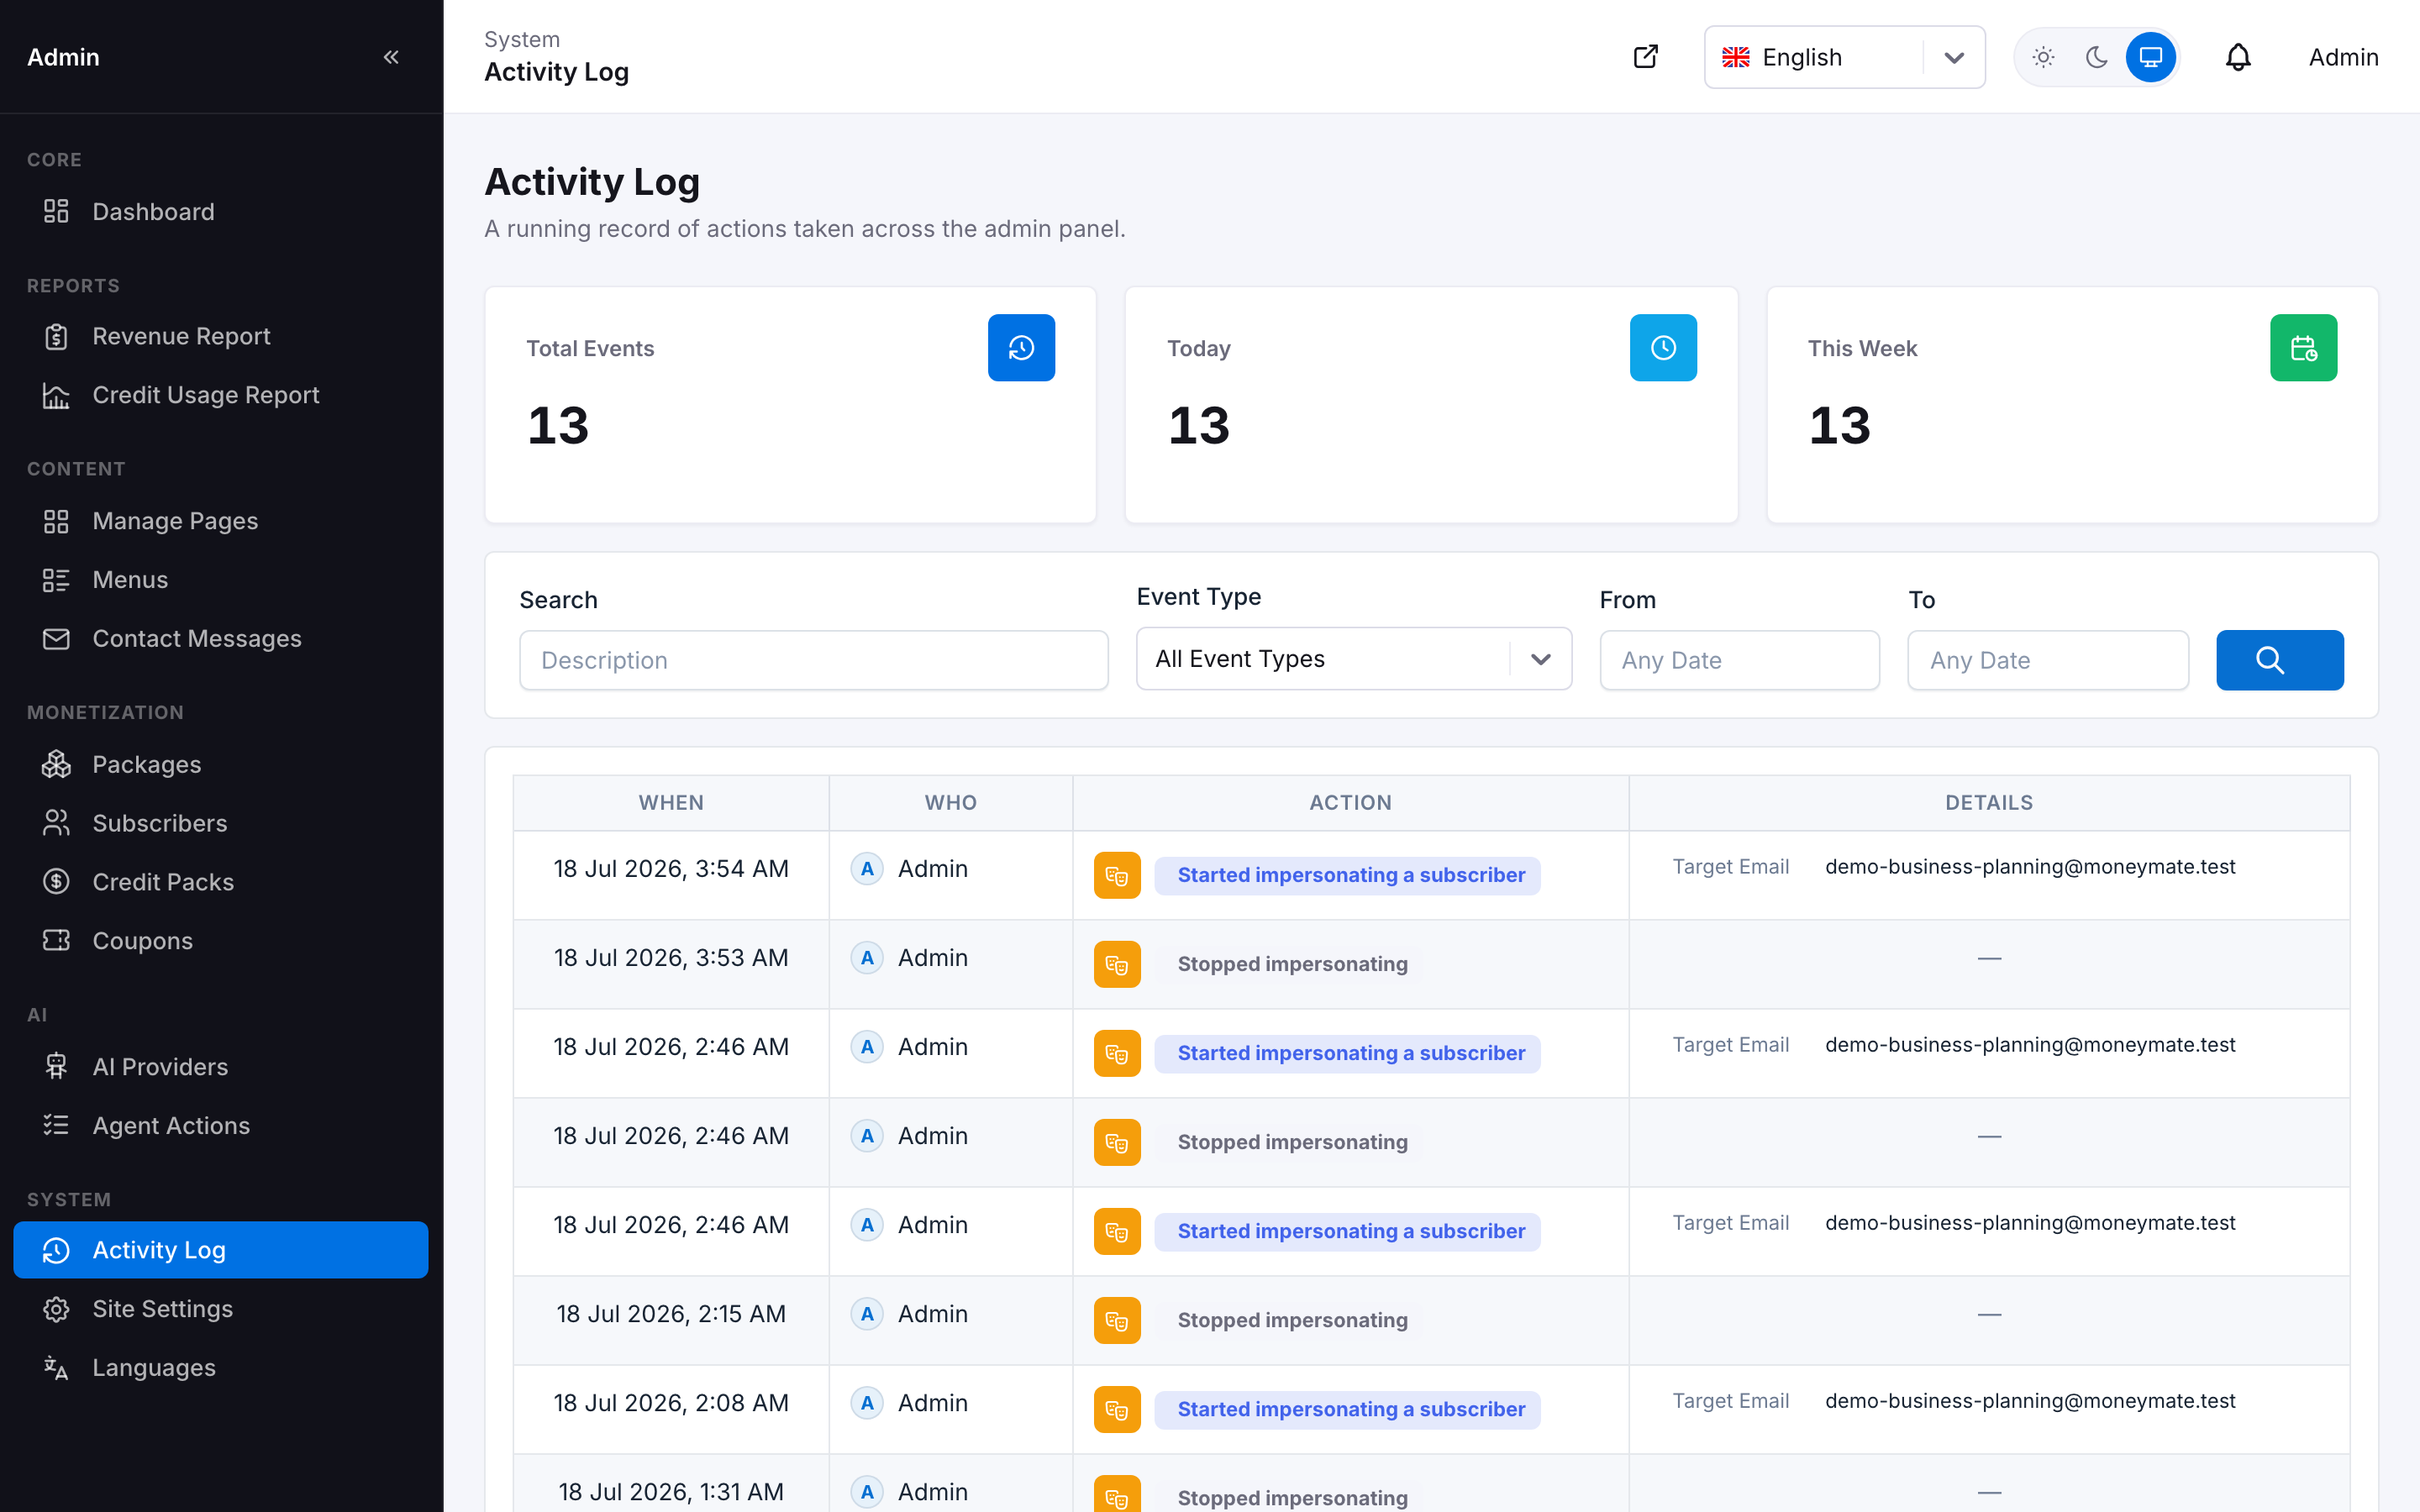
Task: Open Revenue Report
Action: coord(220,336)
